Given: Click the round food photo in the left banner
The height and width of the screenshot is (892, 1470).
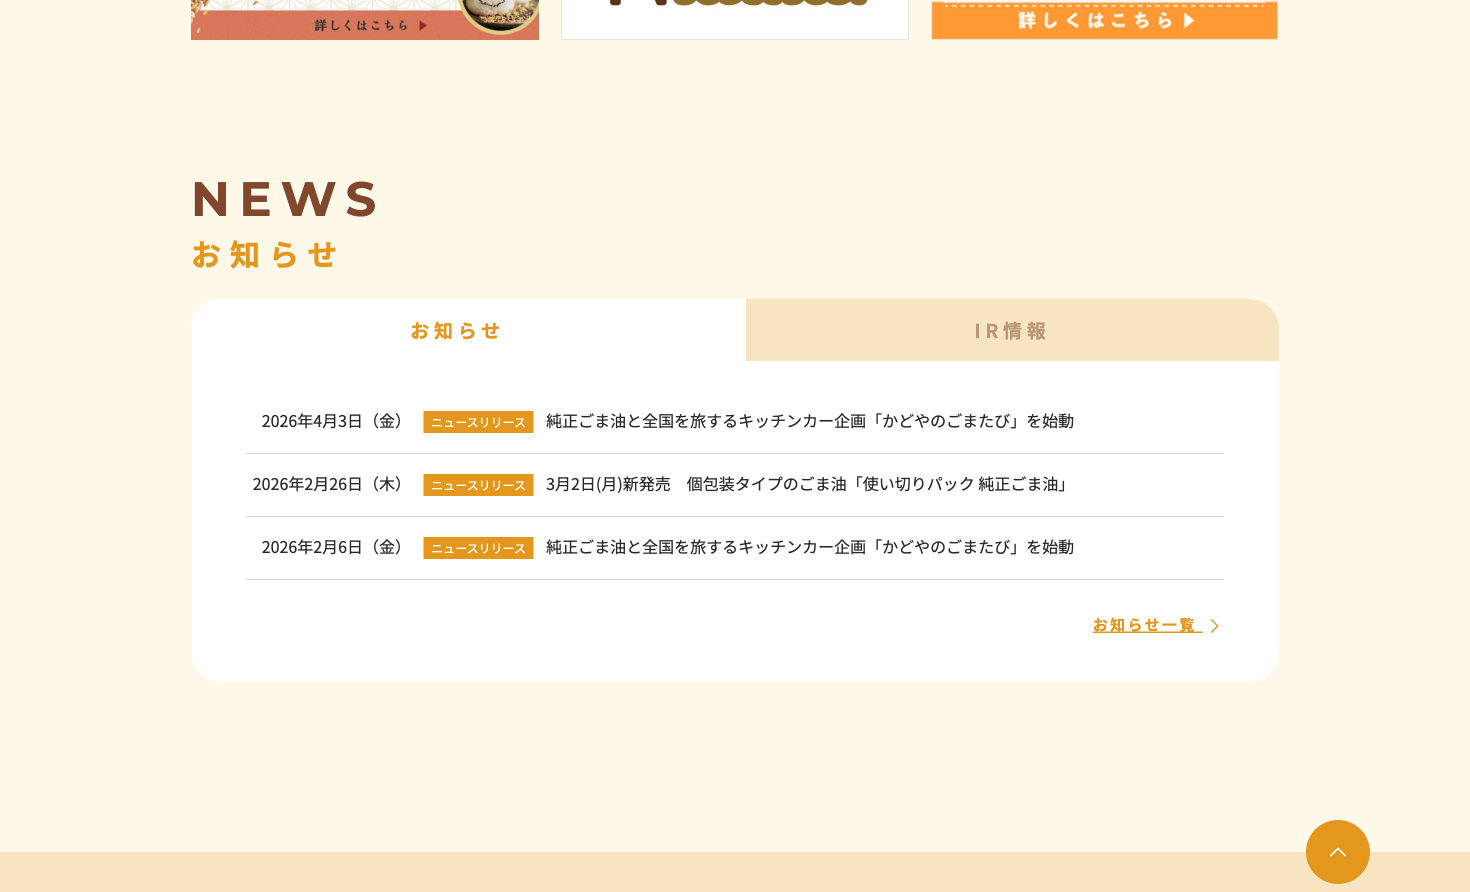Looking at the screenshot, I should click(x=499, y=13).
